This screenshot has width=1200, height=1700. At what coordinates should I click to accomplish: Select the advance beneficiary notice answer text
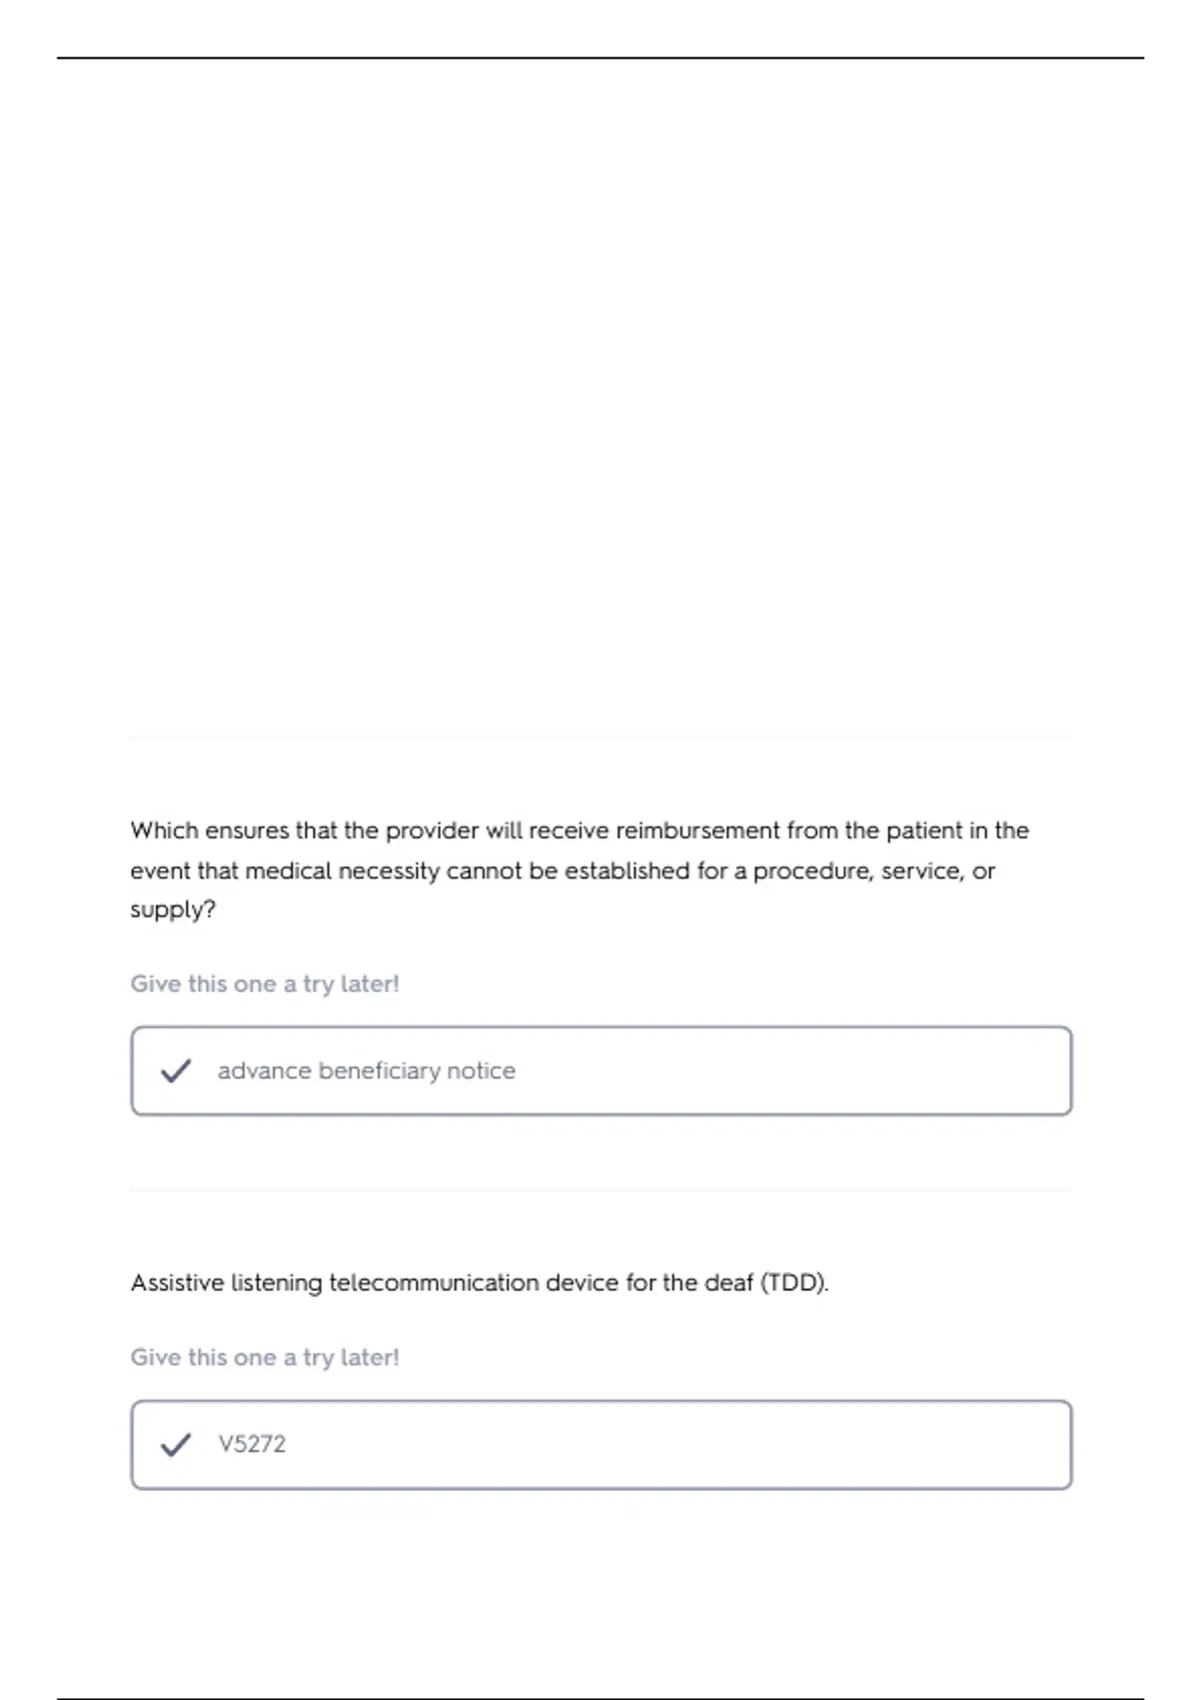tap(366, 1071)
